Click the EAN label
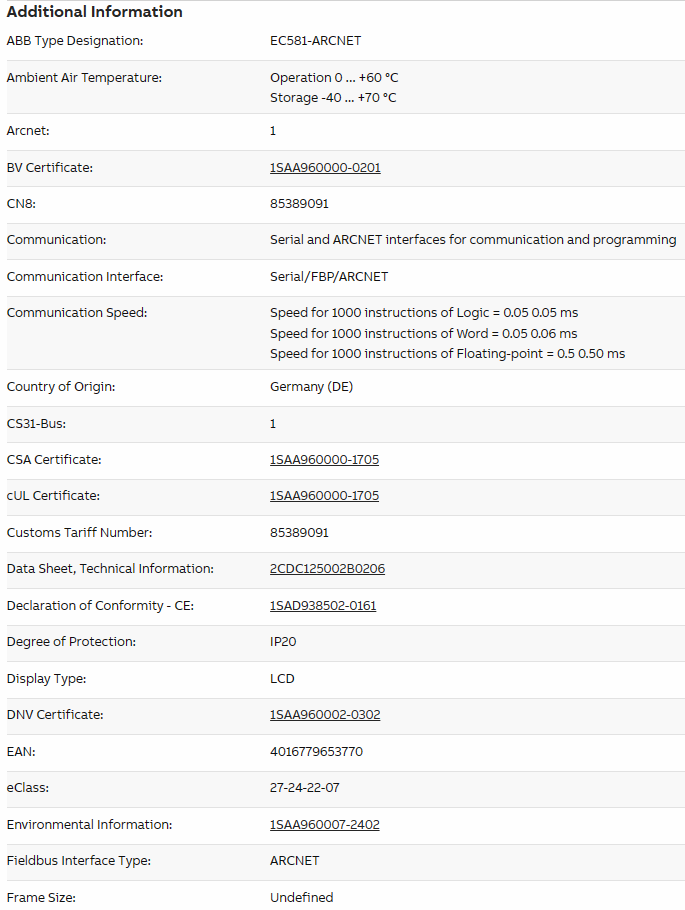685x910 pixels. point(21,752)
